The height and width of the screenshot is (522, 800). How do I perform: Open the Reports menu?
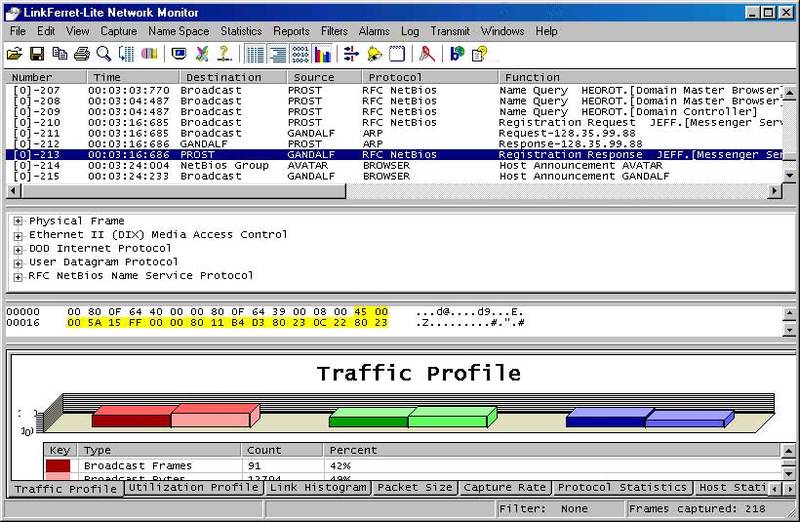(x=291, y=31)
